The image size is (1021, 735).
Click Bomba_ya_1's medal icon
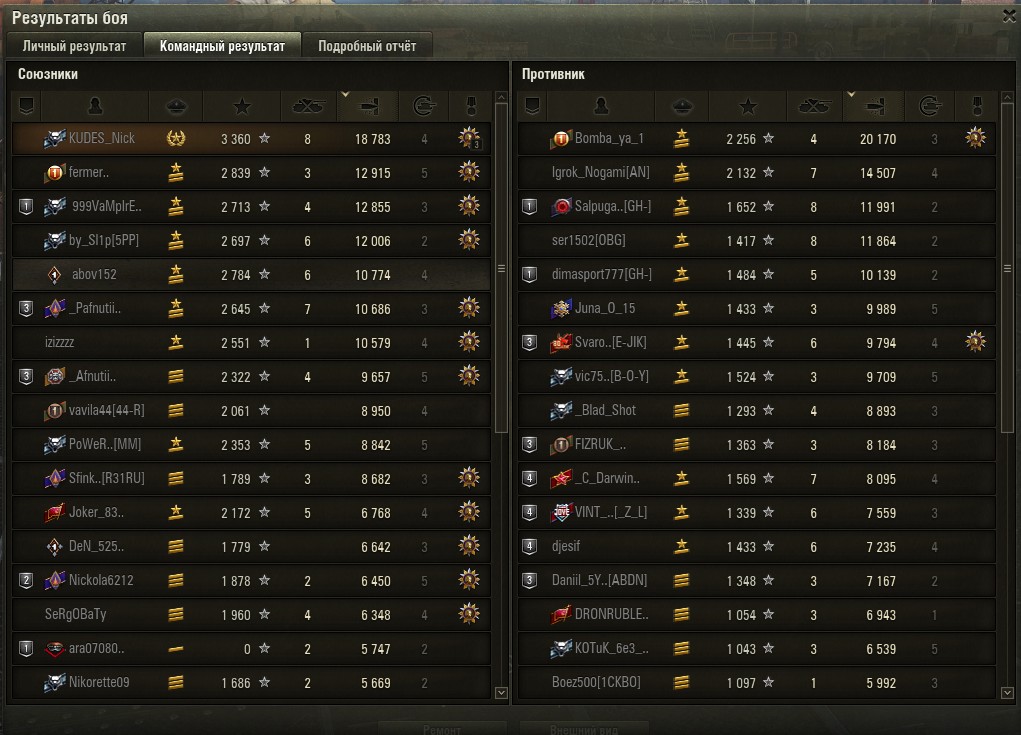pyautogui.click(x=975, y=138)
